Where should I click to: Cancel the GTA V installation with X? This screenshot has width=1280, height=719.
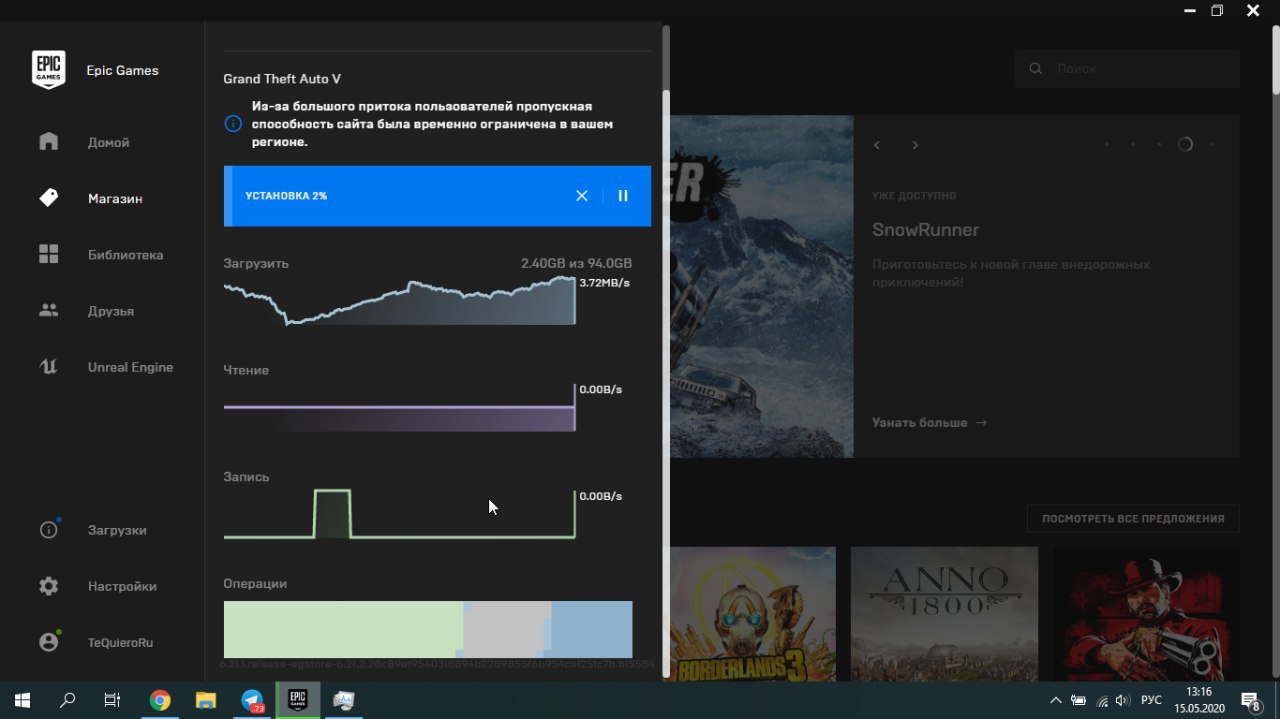click(582, 196)
